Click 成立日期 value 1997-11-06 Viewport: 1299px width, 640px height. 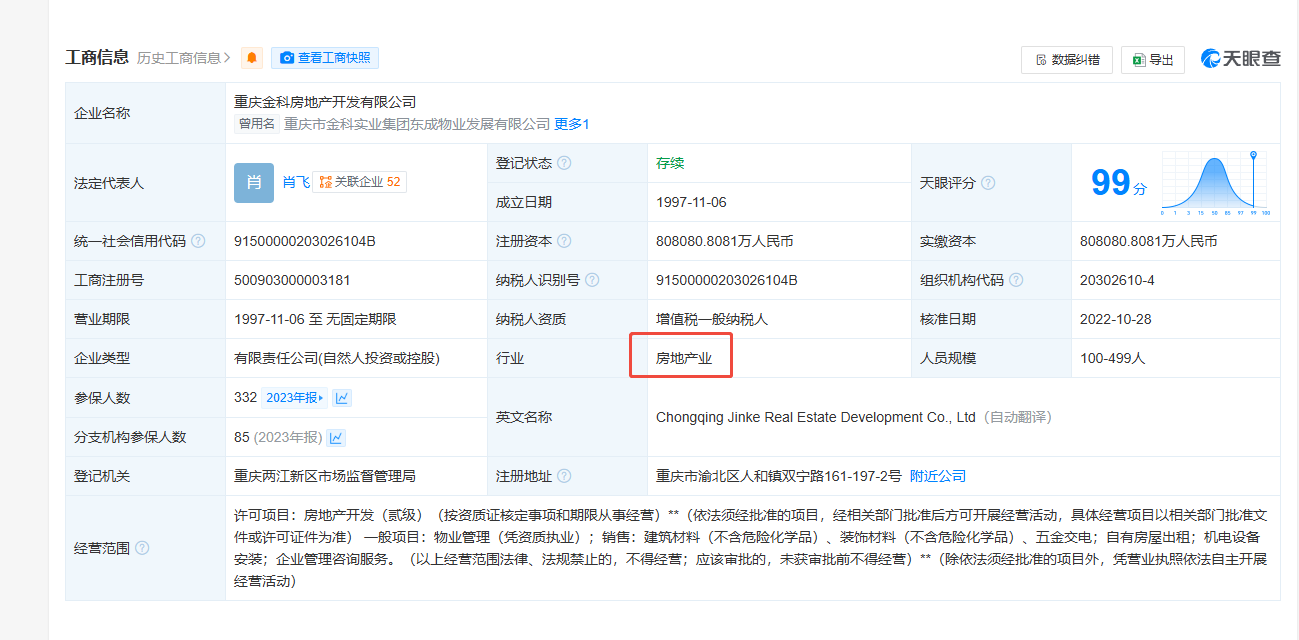point(691,202)
